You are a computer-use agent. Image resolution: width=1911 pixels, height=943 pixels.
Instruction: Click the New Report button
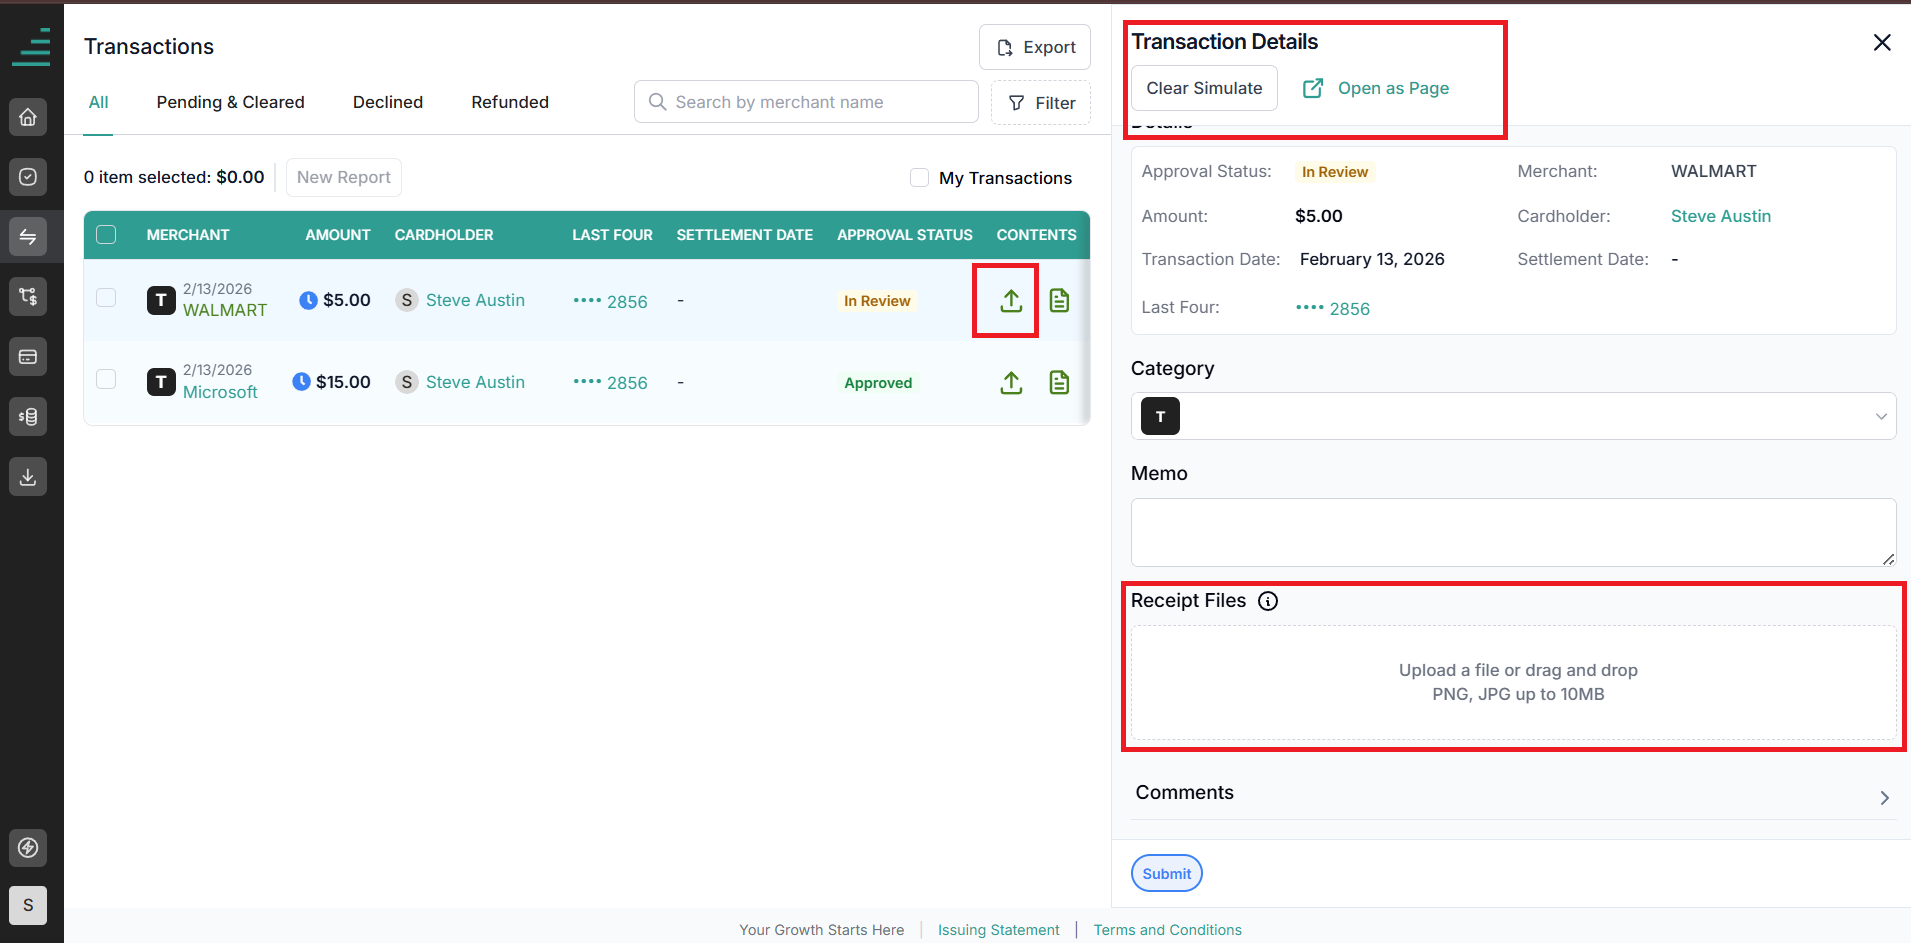click(x=344, y=177)
